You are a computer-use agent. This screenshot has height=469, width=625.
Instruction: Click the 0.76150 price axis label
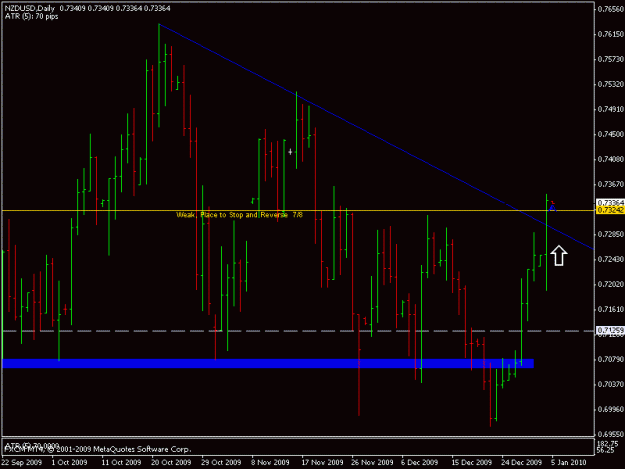(x=611, y=34)
